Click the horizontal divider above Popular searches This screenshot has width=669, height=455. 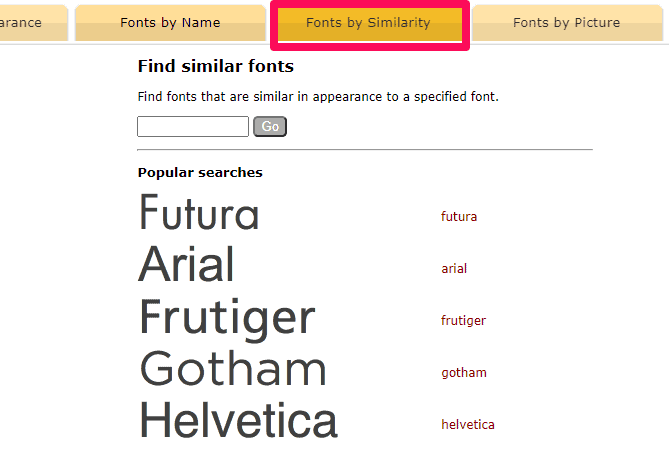(x=365, y=150)
